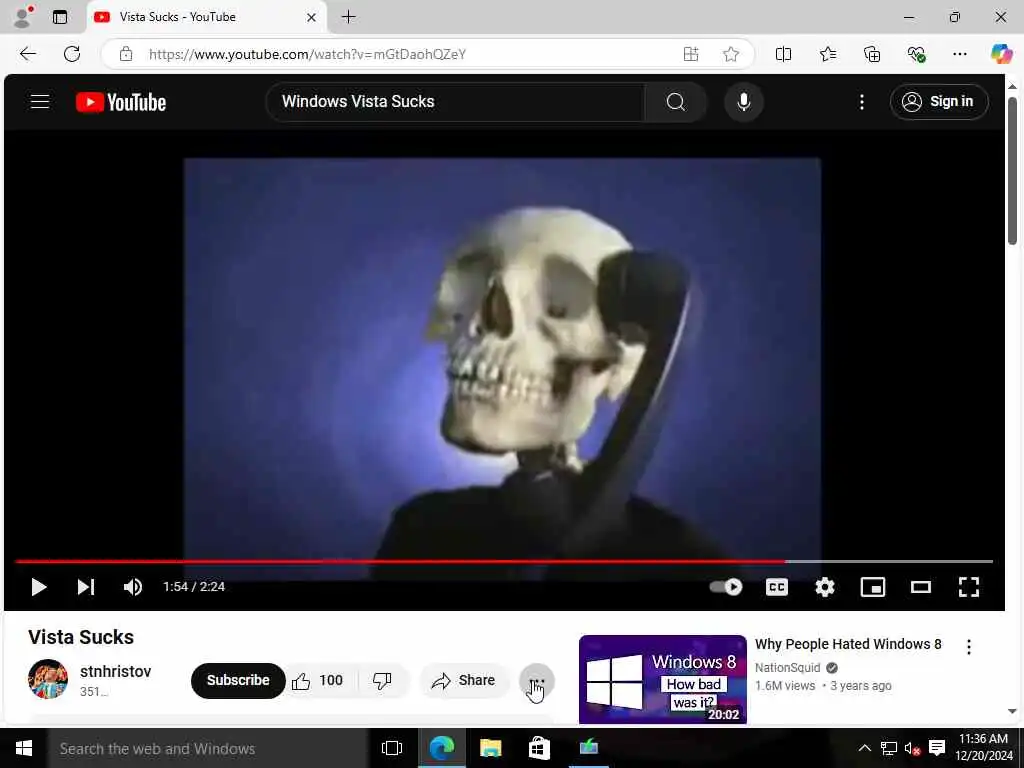Open NationSquid channel link
This screenshot has height=768, width=1024.
point(788,667)
